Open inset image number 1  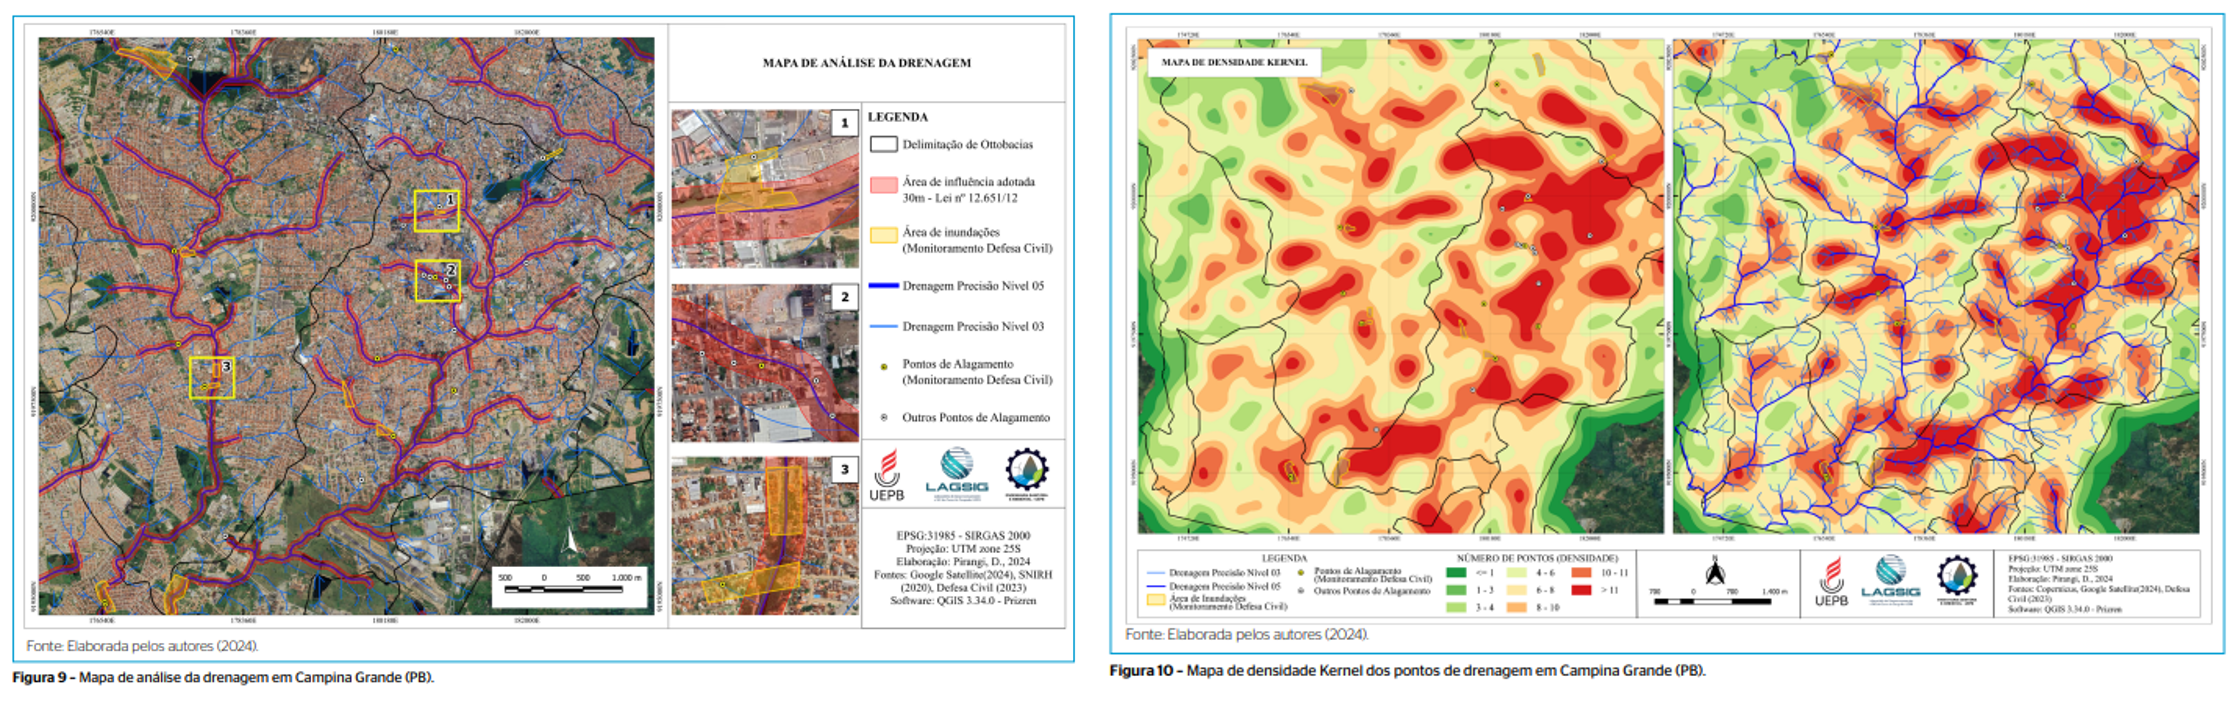click(765, 188)
